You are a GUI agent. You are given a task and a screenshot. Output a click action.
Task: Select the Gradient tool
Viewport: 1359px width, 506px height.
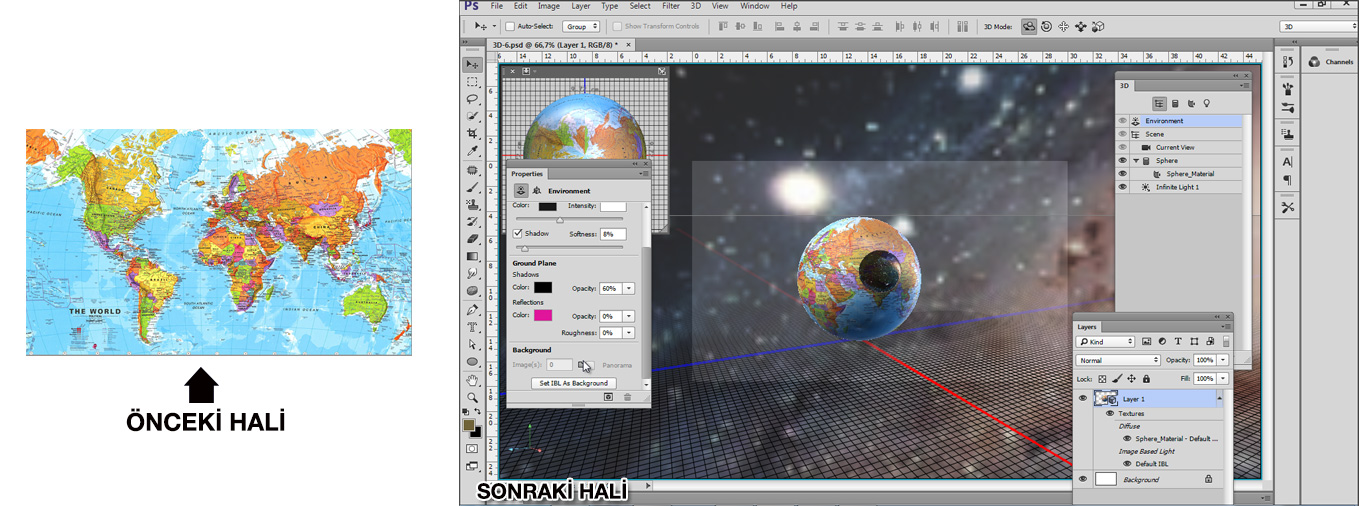473,256
